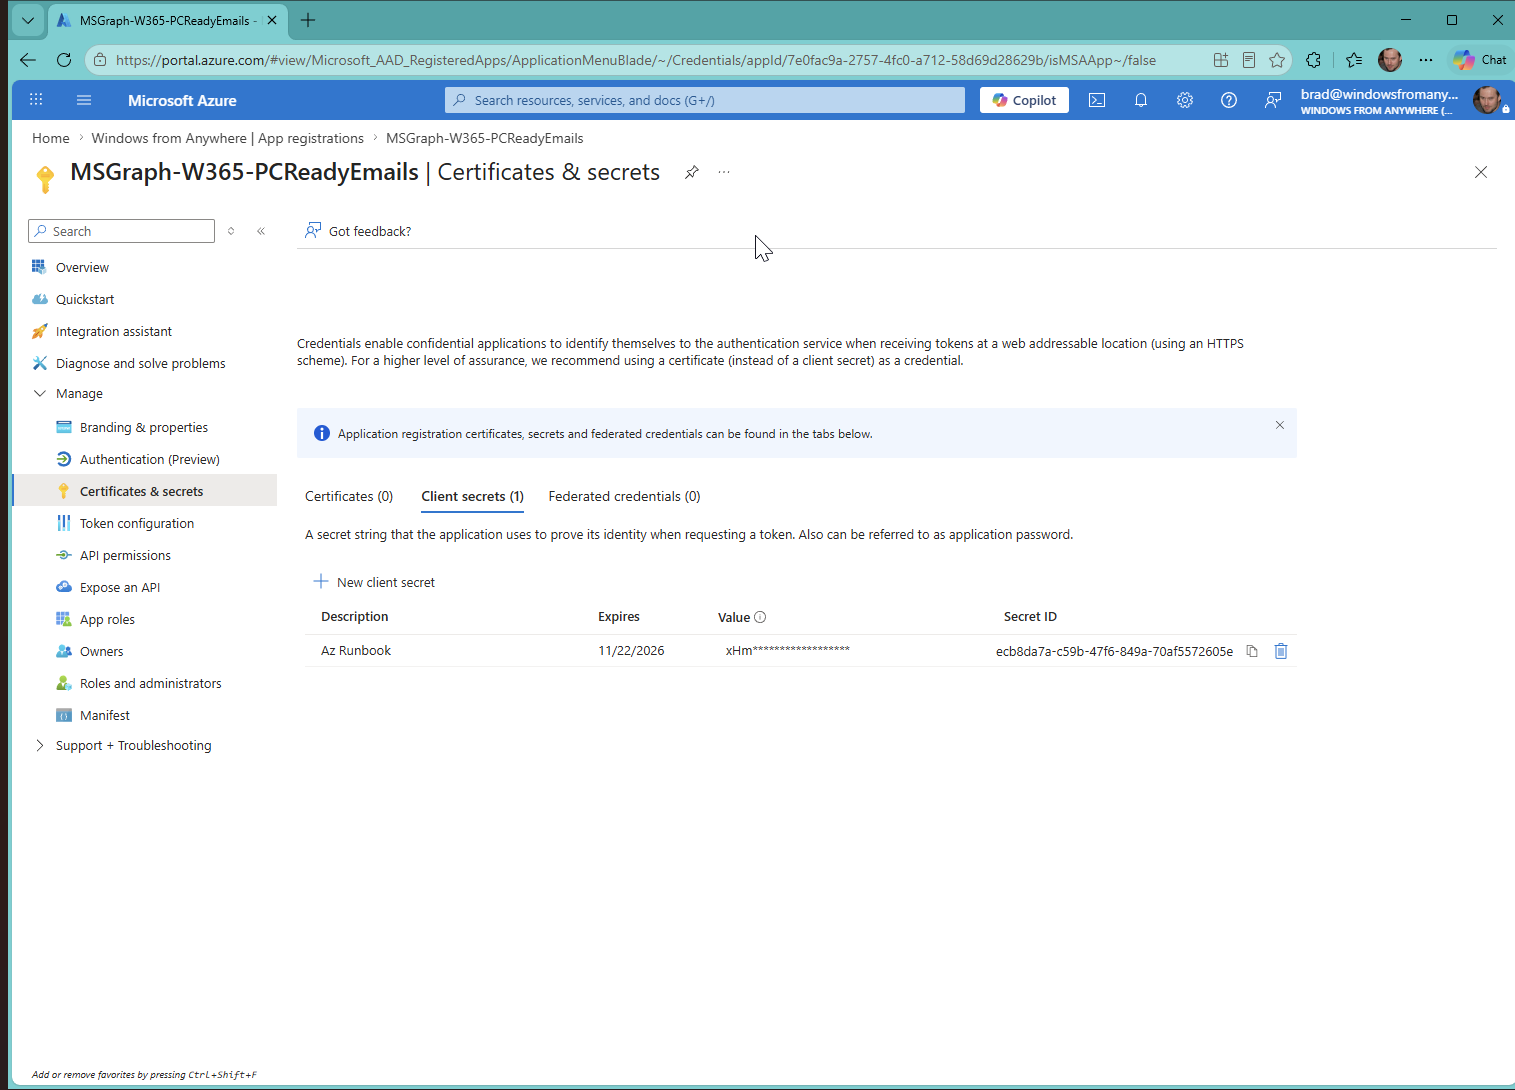This screenshot has width=1515, height=1090.
Task: Switch to the Certificates (0) tab
Action: [349, 496]
